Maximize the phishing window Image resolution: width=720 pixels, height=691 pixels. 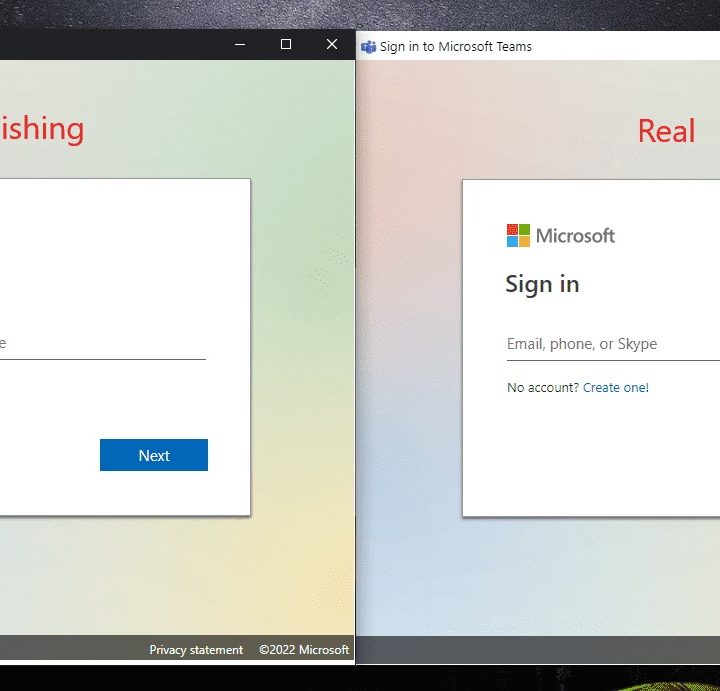286,44
